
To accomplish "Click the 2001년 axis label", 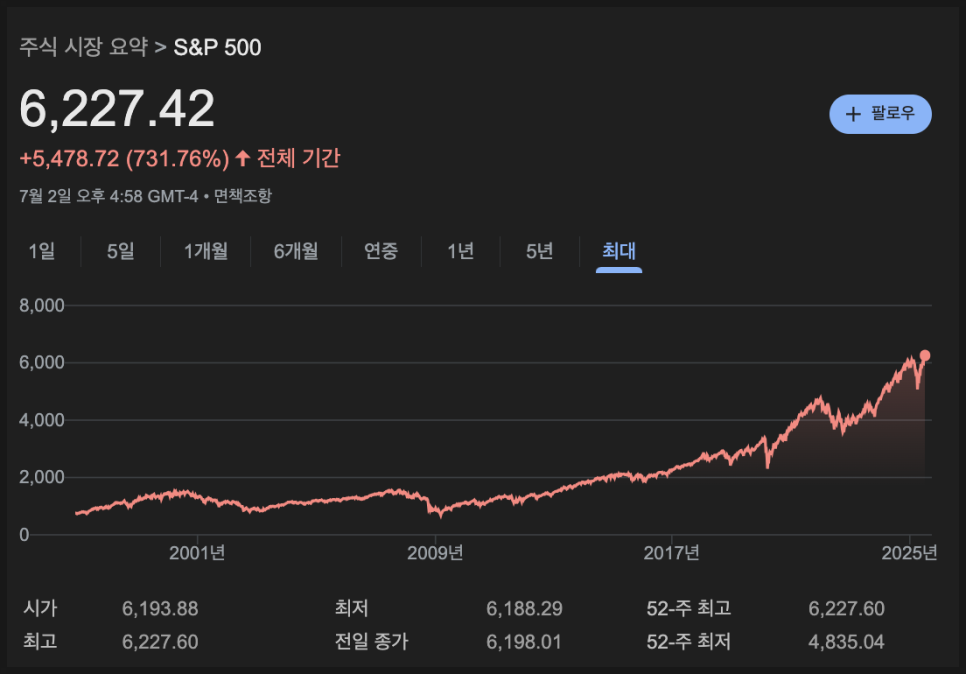I will coord(197,553).
